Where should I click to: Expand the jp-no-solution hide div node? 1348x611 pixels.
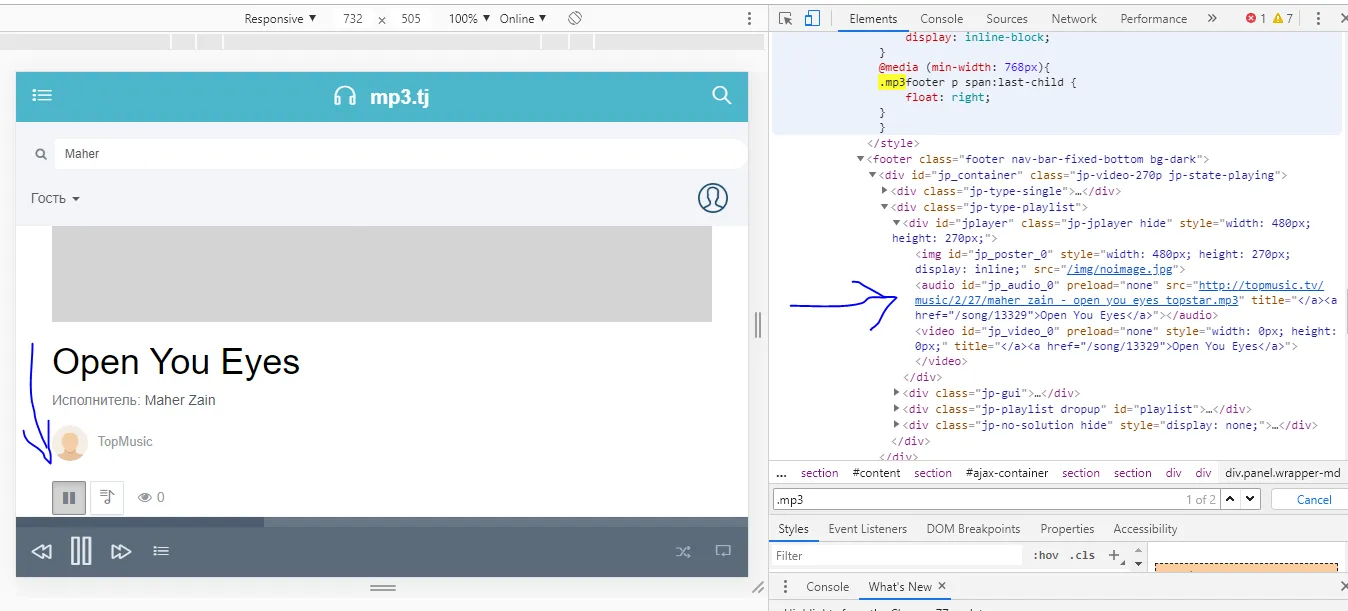(x=896, y=425)
